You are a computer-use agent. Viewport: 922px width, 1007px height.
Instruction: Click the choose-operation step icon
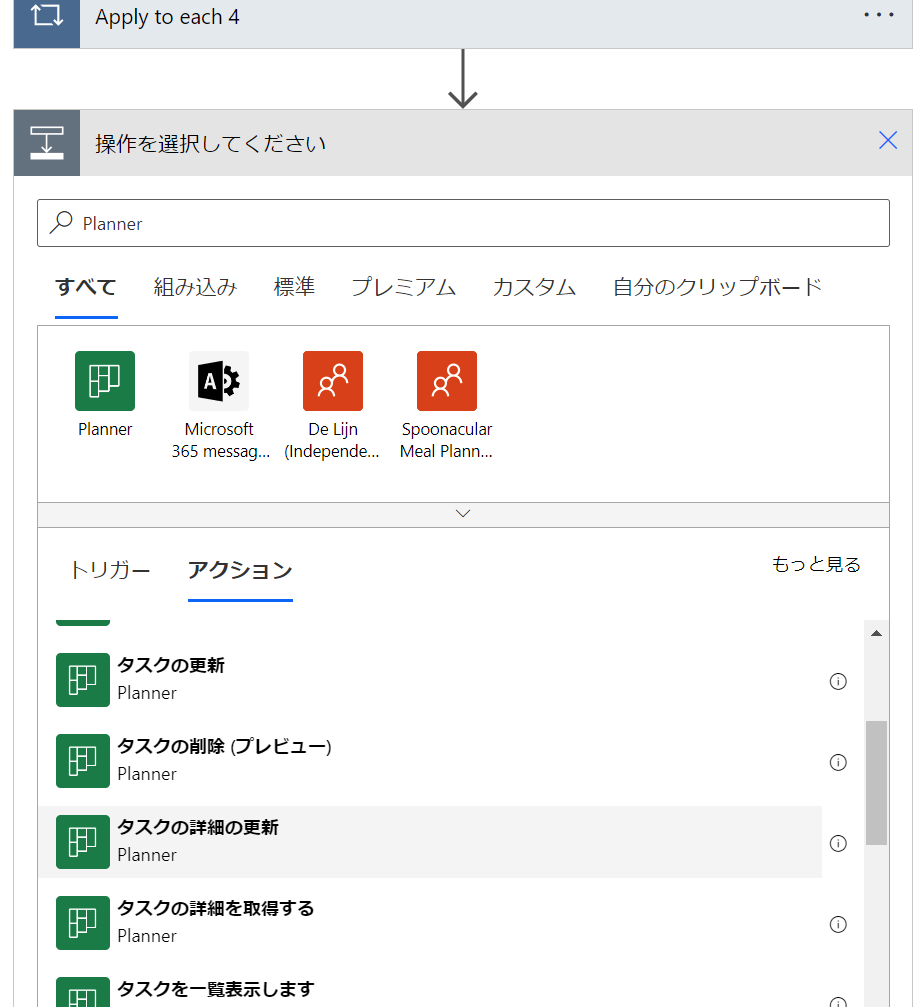pos(47,143)
